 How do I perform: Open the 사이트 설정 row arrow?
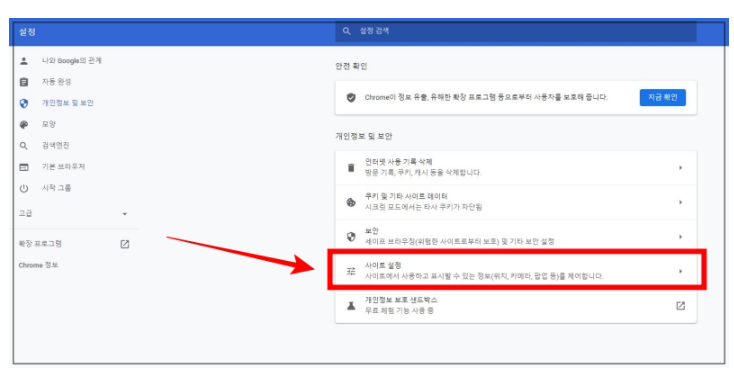point(681,271)
